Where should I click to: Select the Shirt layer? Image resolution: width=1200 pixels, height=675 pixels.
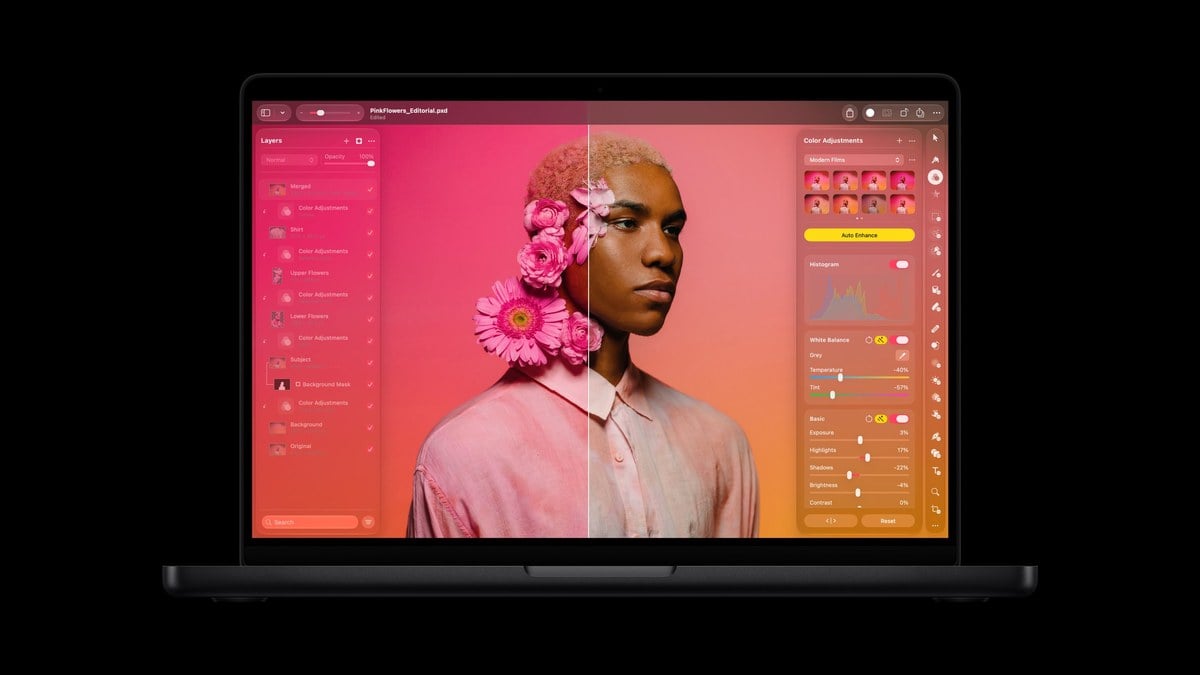pyautogui.click(x=318, y=232)
